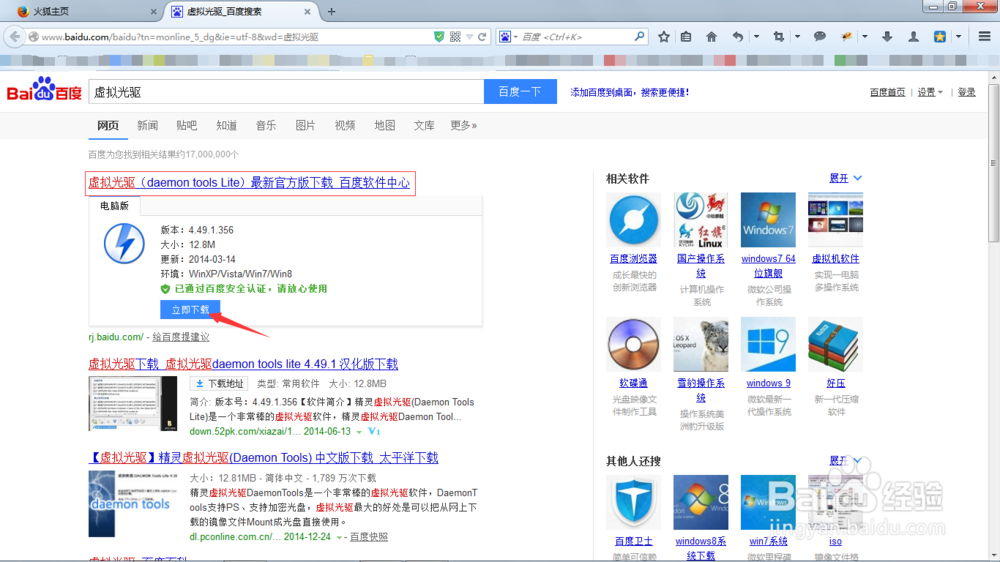Click the 立即下载 download button
Viewport: 1000px width, 562px height.
click(190, 309)
